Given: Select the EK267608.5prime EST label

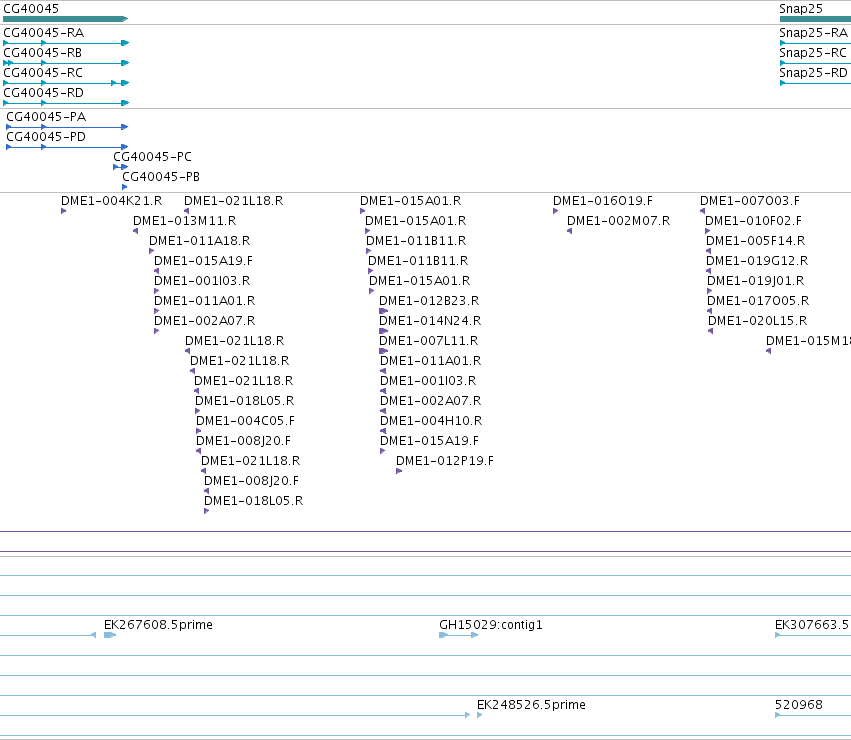Looking at the screenshot, I should (x=158, y=625).
